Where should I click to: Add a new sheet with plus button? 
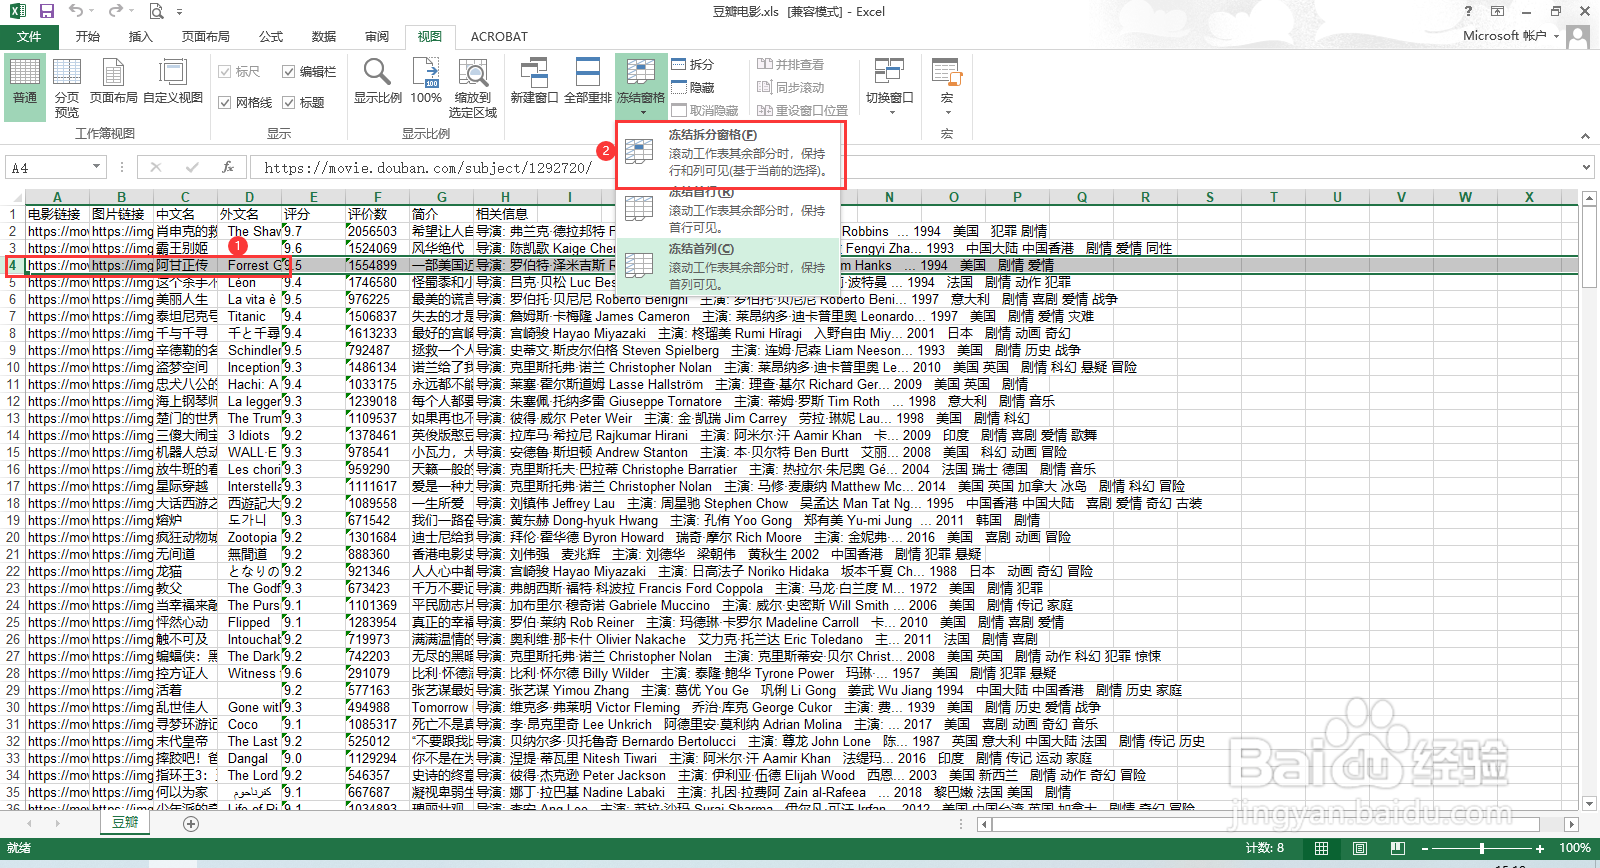pos(191,823)
